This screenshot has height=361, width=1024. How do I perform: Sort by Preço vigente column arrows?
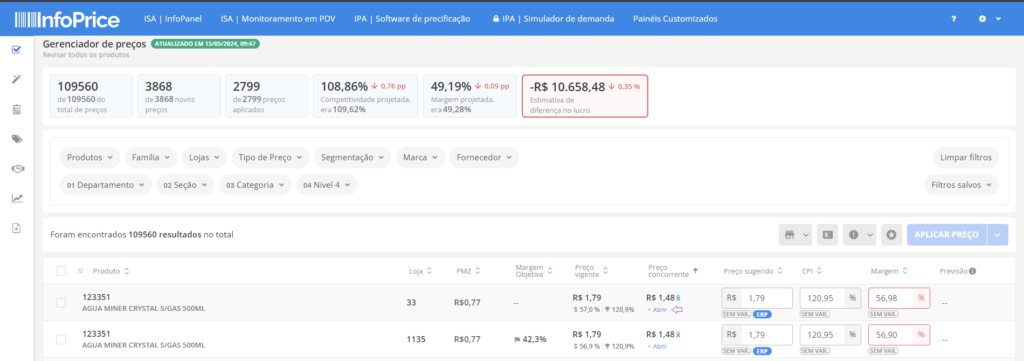[x=605, y=271]
